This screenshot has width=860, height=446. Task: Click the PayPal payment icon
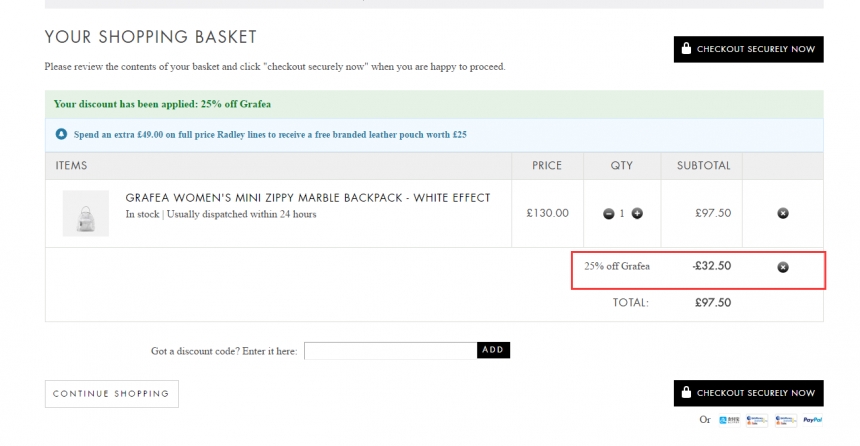pos(812,420)
